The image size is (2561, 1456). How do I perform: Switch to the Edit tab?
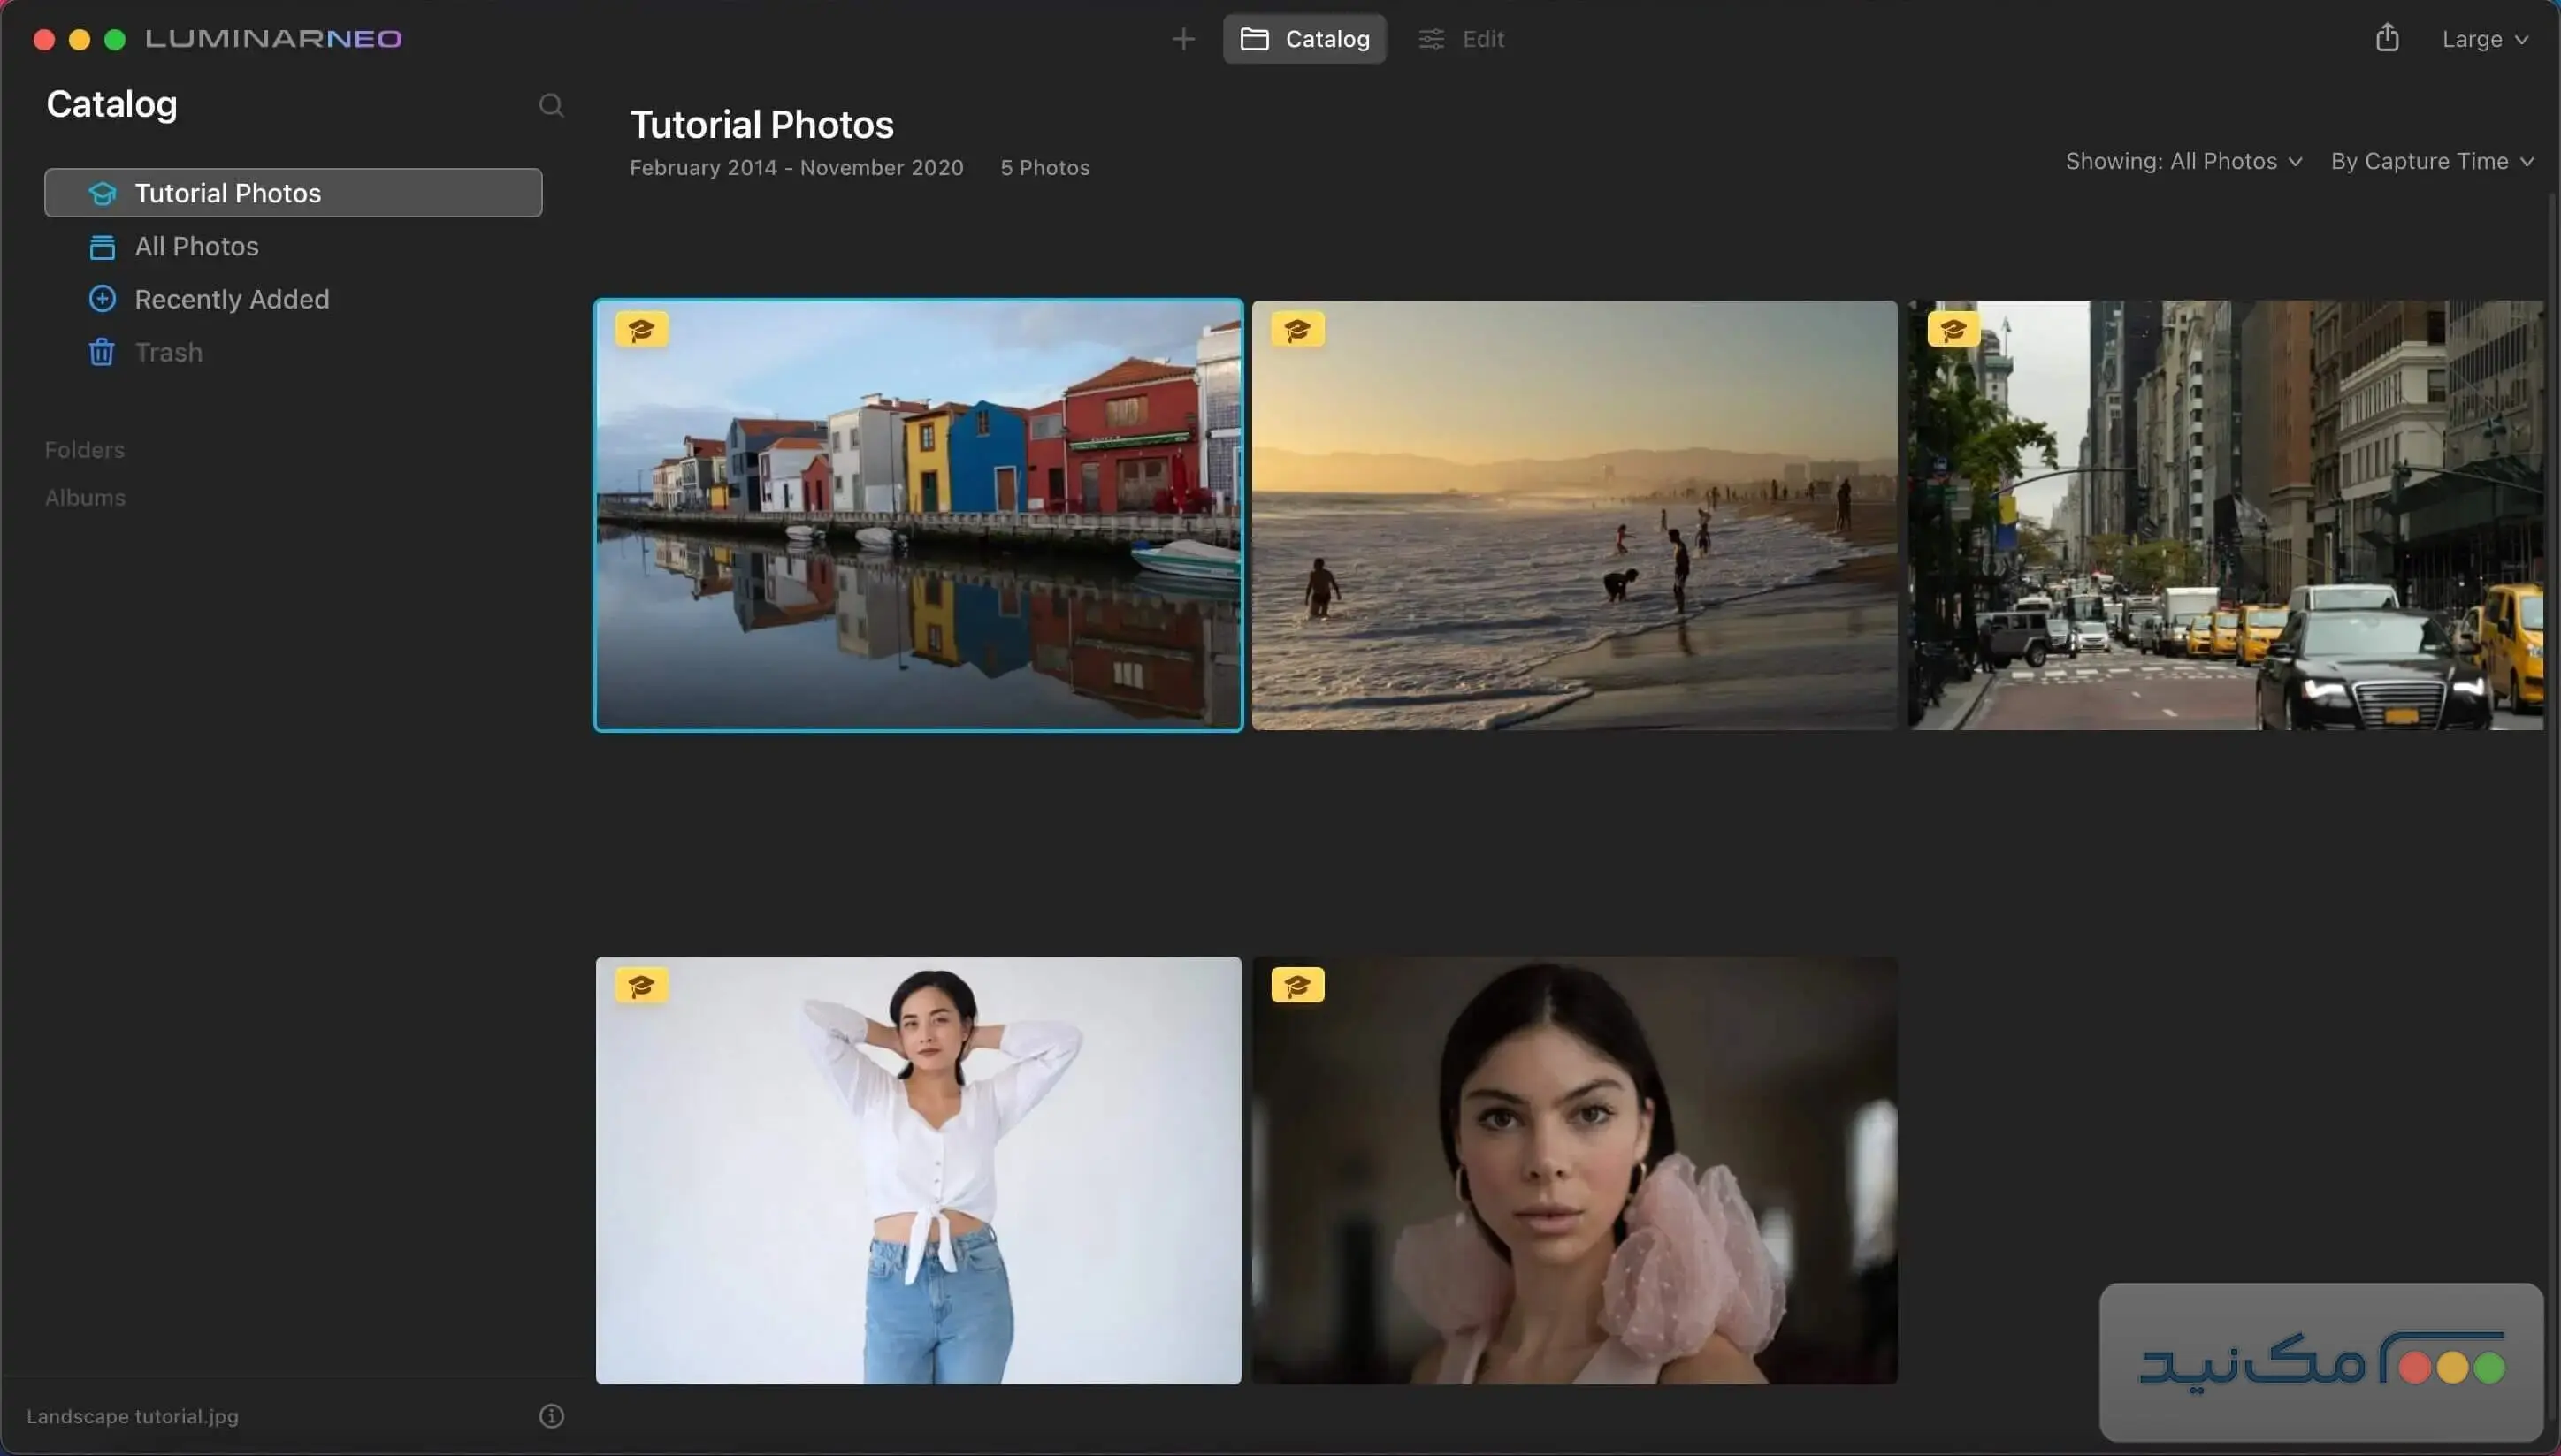click(x=1461, y=39)
